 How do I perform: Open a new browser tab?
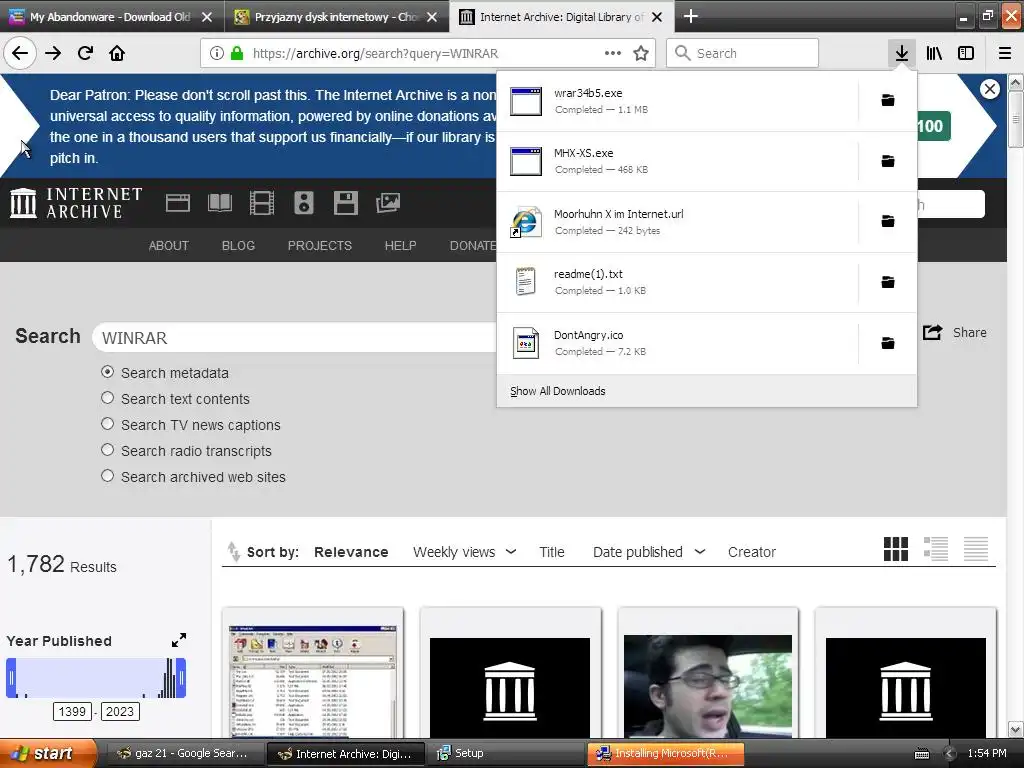click(x=690, y=16)
